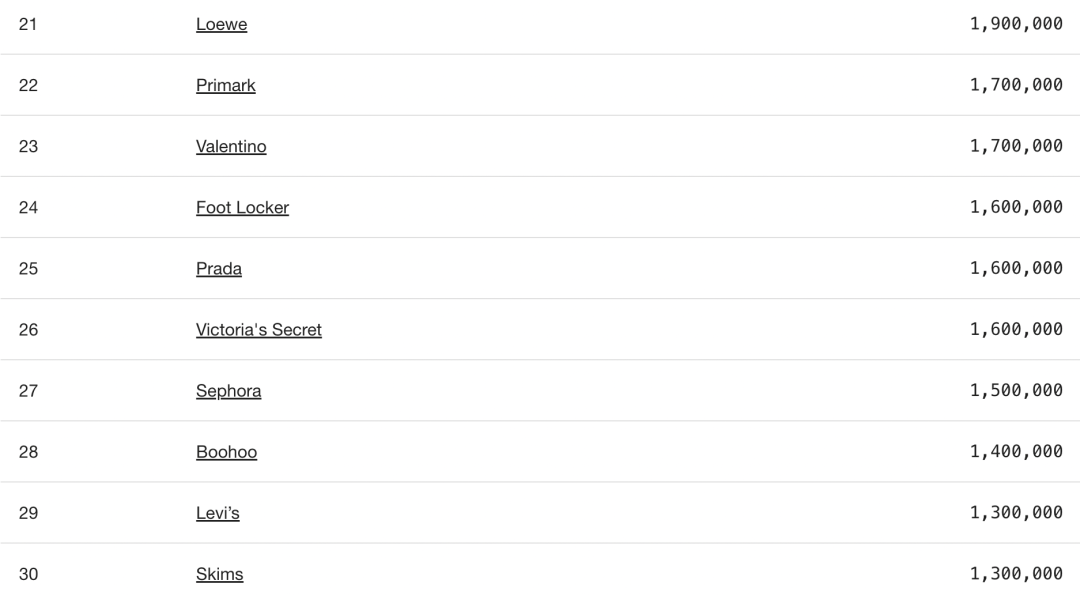This screenshot has width=1080, height=603.
Task: Click Loewe's 1,900,000 value
Action: (x=1016, y=24)
